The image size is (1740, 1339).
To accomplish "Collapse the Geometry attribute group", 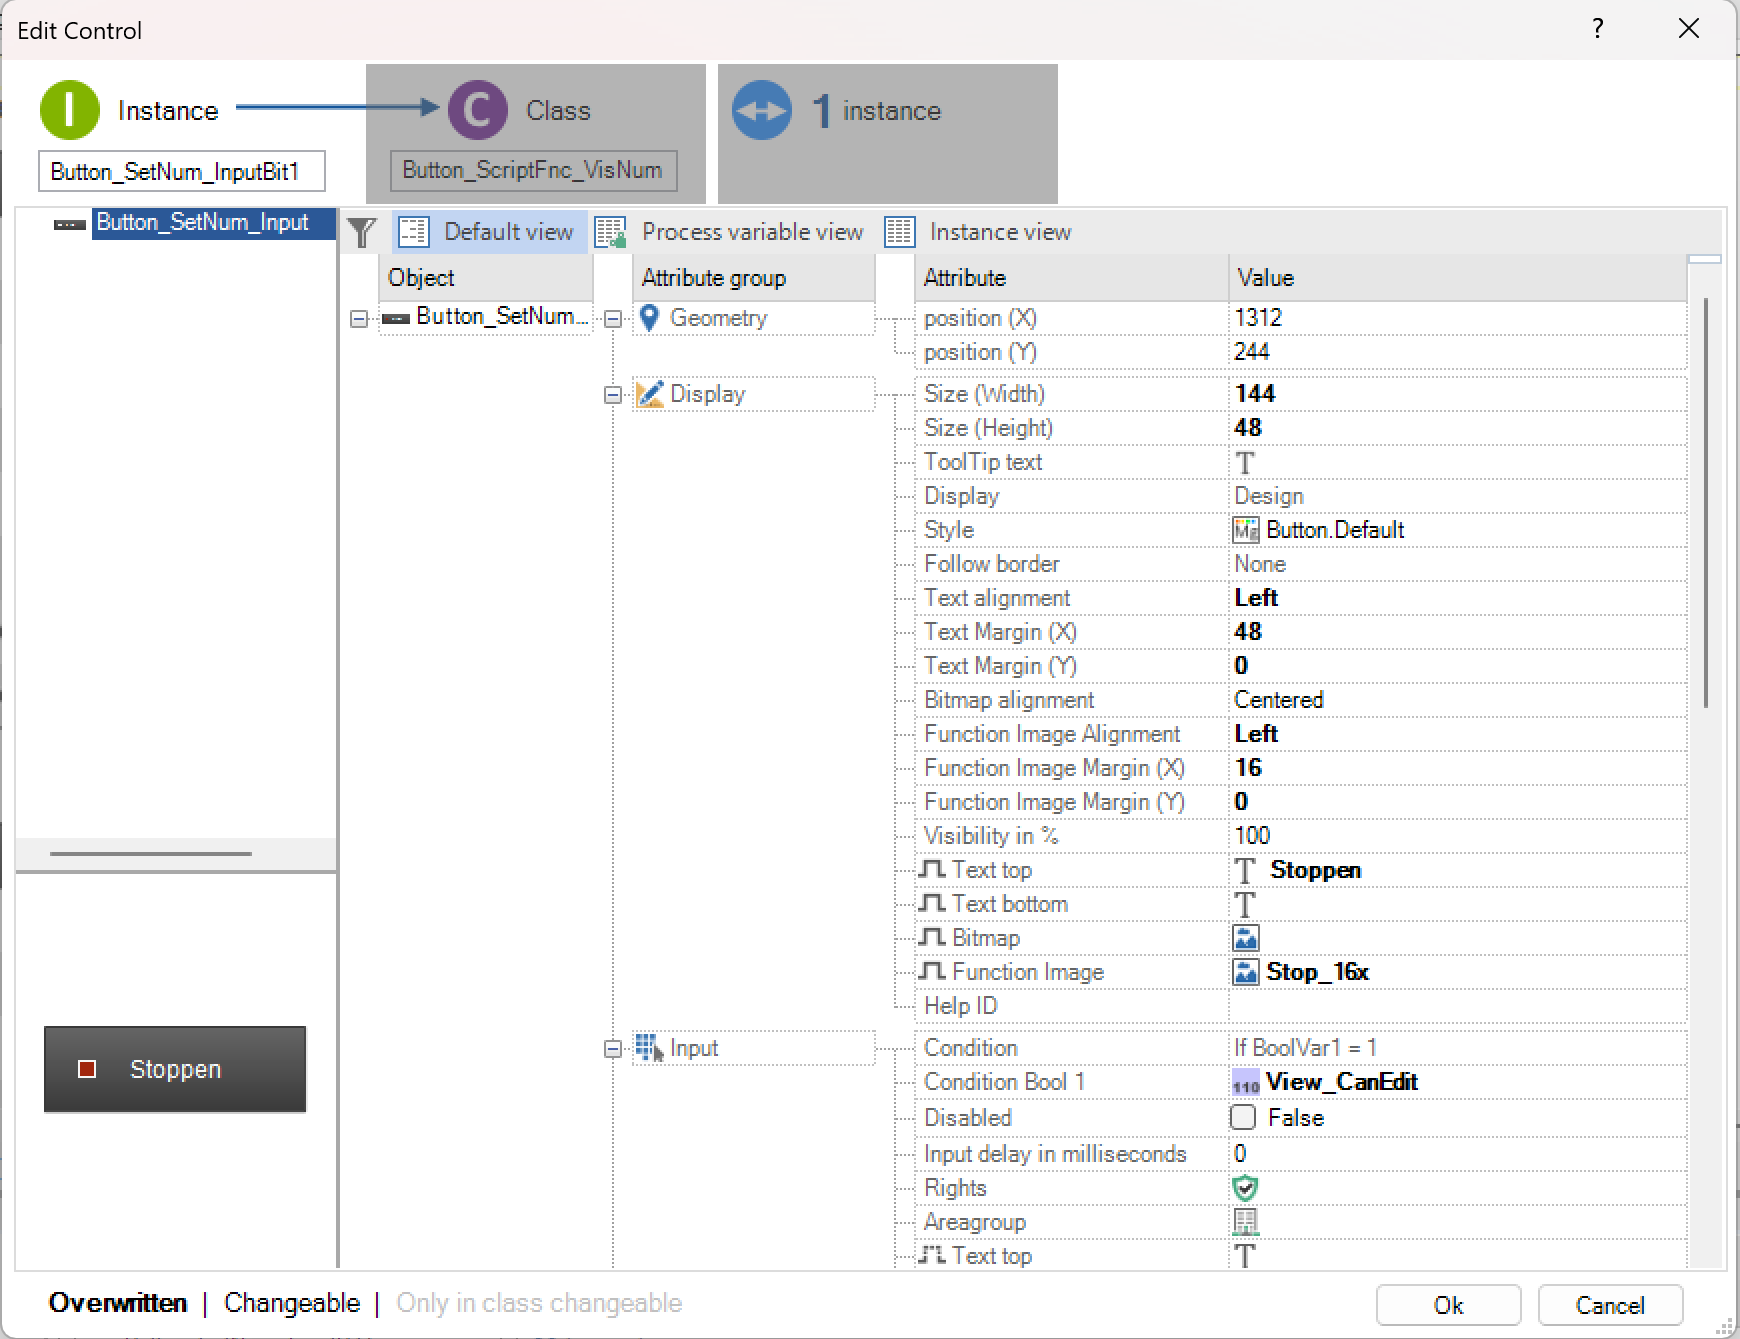I will (613, 319).
